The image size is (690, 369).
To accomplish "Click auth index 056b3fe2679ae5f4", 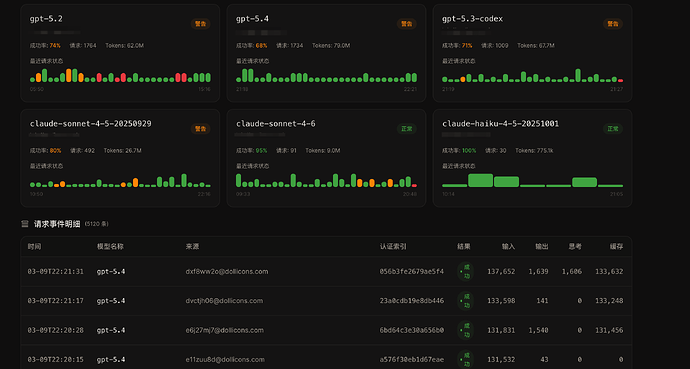I will coord(412,272).
